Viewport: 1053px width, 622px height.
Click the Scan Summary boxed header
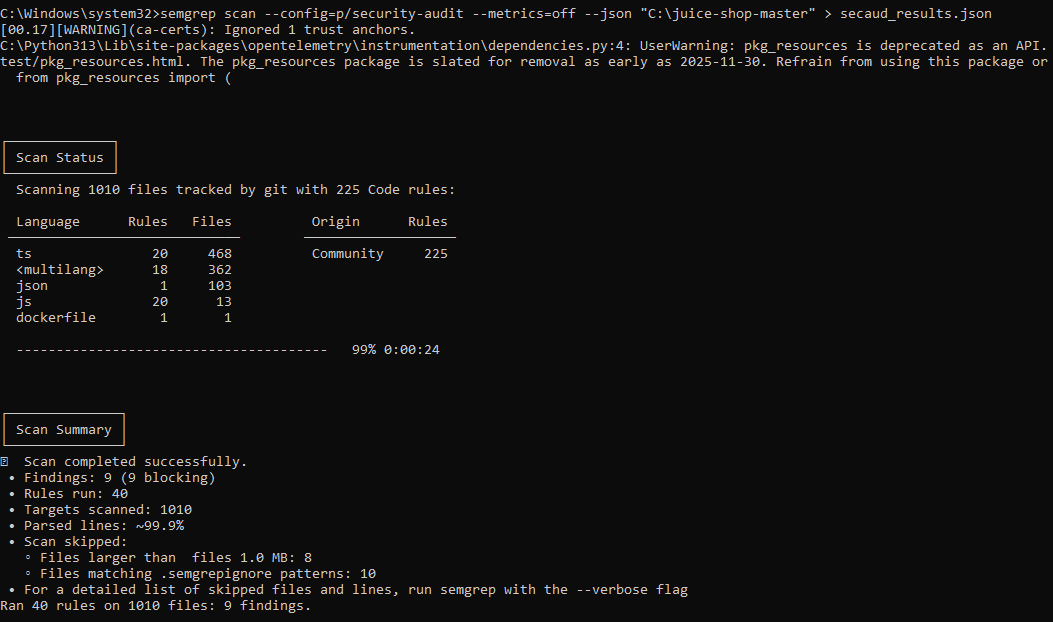(x=64, y=430)
